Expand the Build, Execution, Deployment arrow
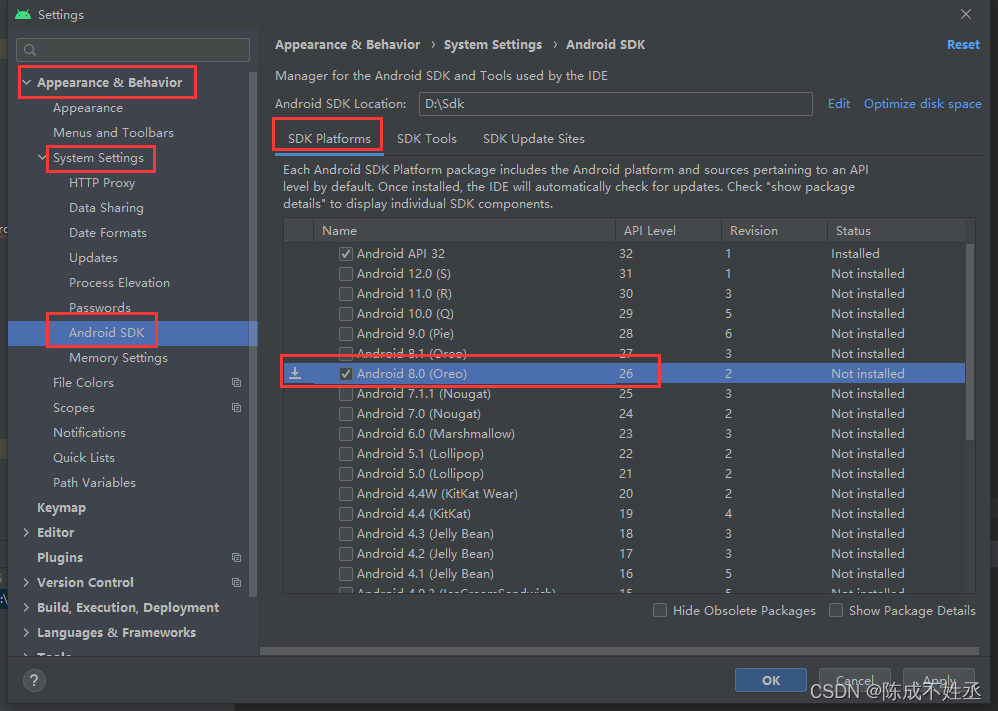This screenshot has width=998, height=711. [26, 607]
